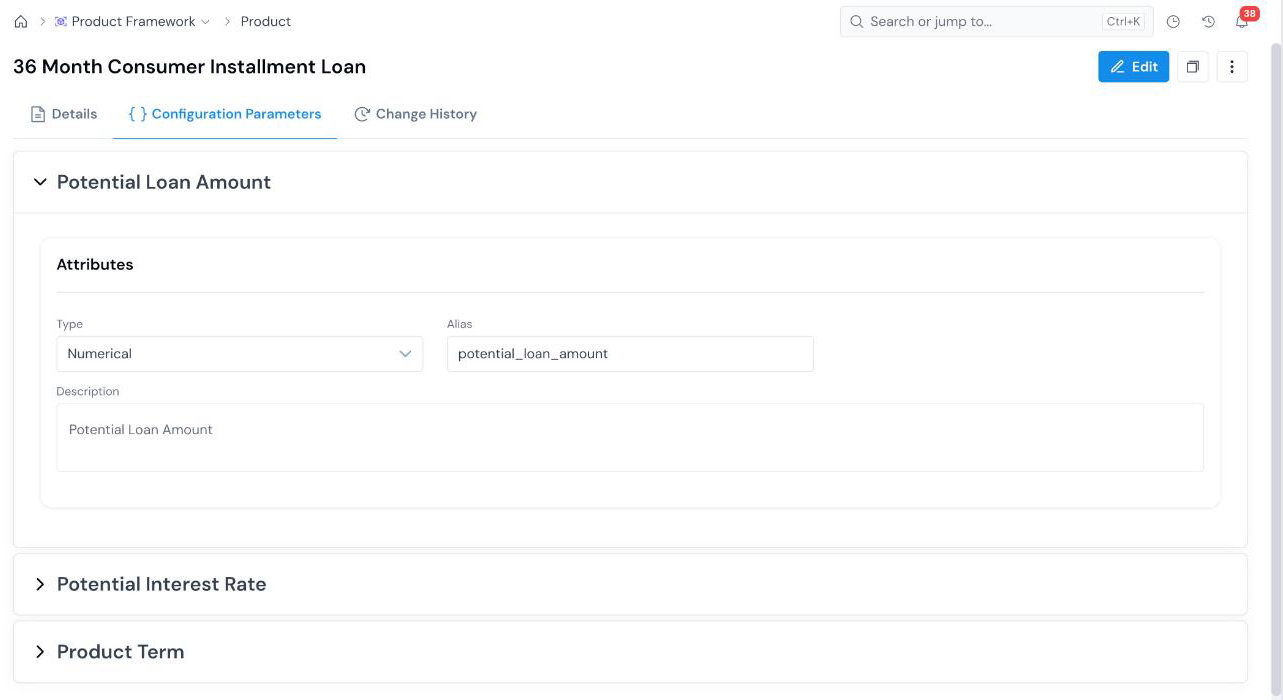The height and width of the screenshot is (700, 1283).
Task: Open the notifications bell with 38 badge
Action: 1243,19
